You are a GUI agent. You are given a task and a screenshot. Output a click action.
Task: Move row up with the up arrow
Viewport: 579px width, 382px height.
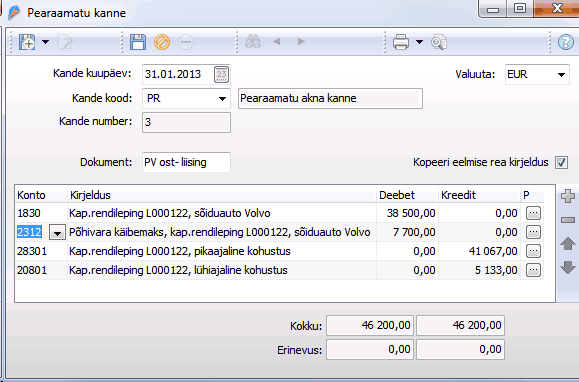point(568,244)
